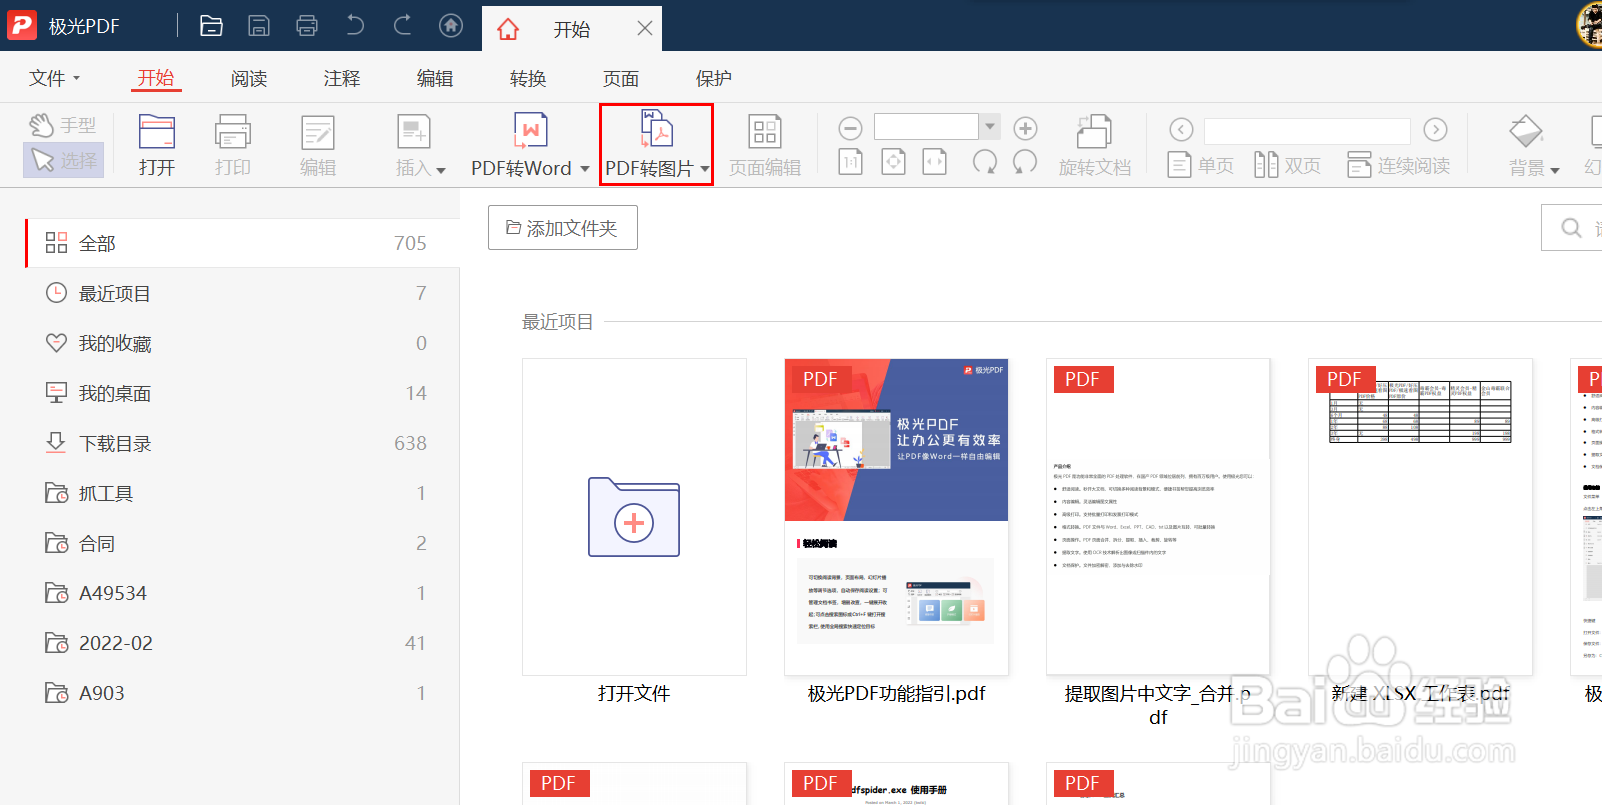This screenshot has height=805, width=1602.
Task: Activate the Select tool (选择)
Action: click(63, 160)
